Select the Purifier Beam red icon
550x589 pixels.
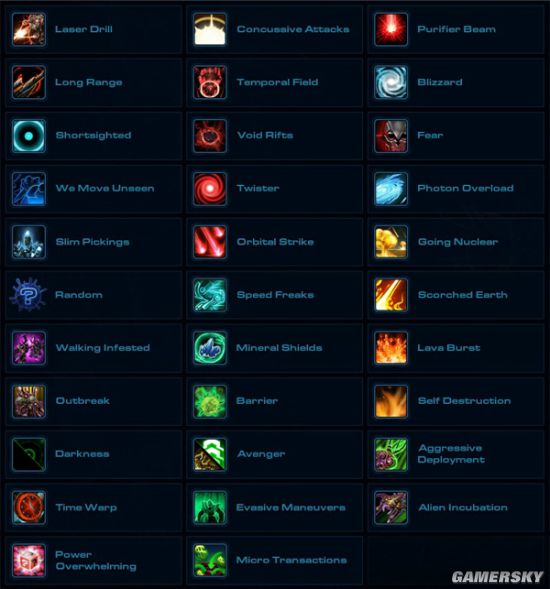coord(391,29)
